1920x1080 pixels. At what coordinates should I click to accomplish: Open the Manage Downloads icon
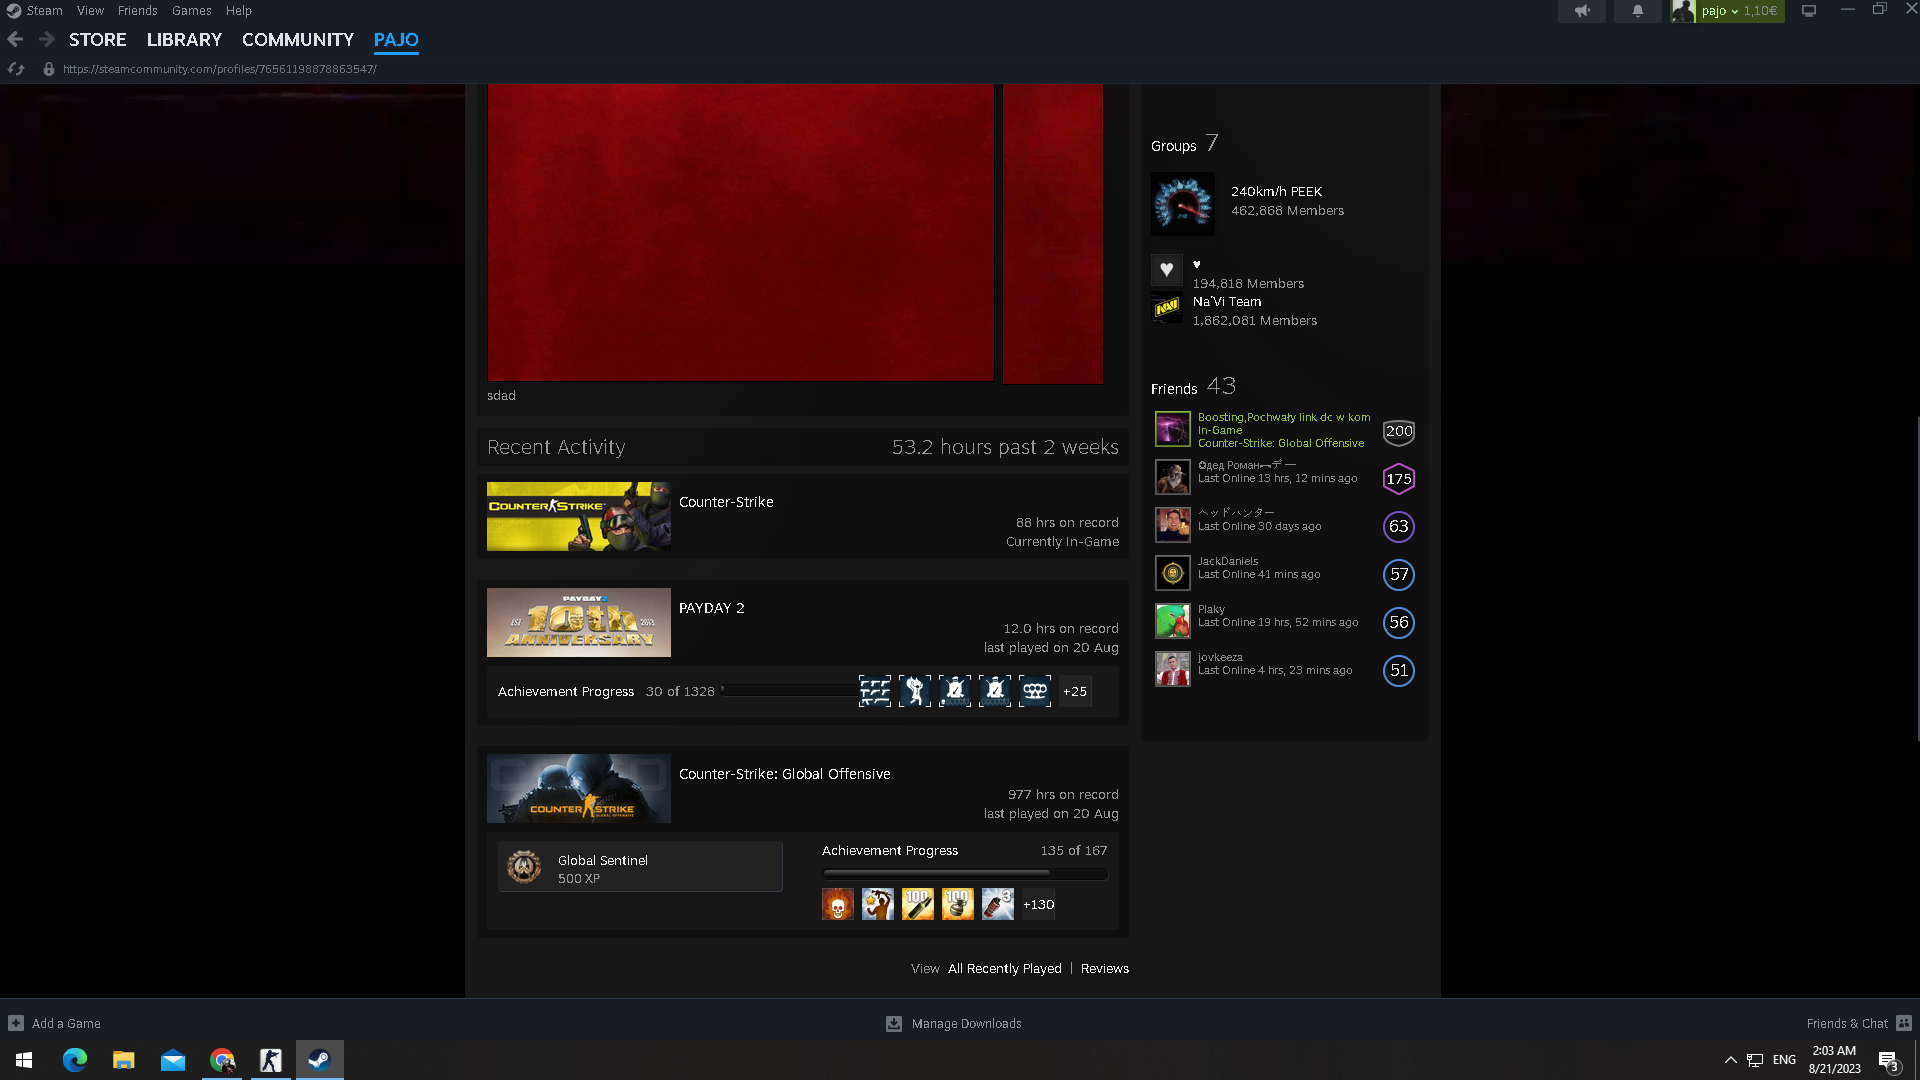click(894, 1023)
